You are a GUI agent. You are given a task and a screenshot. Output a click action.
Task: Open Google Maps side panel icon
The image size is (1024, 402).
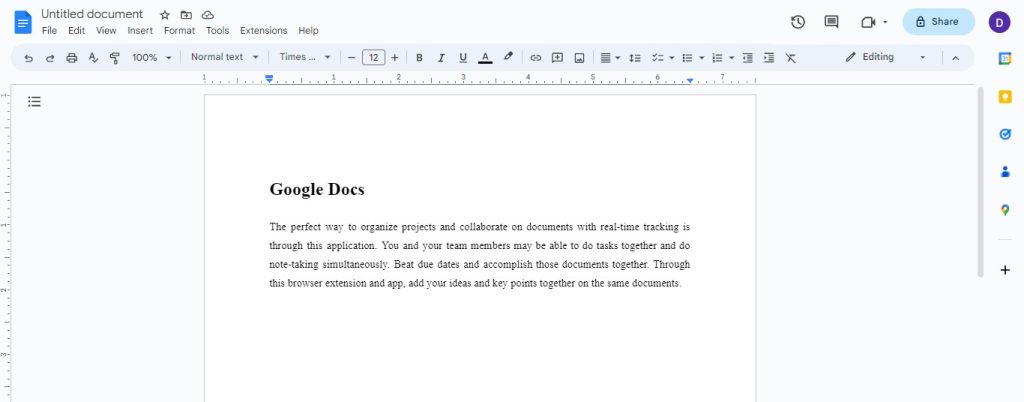pos(1005,210)
